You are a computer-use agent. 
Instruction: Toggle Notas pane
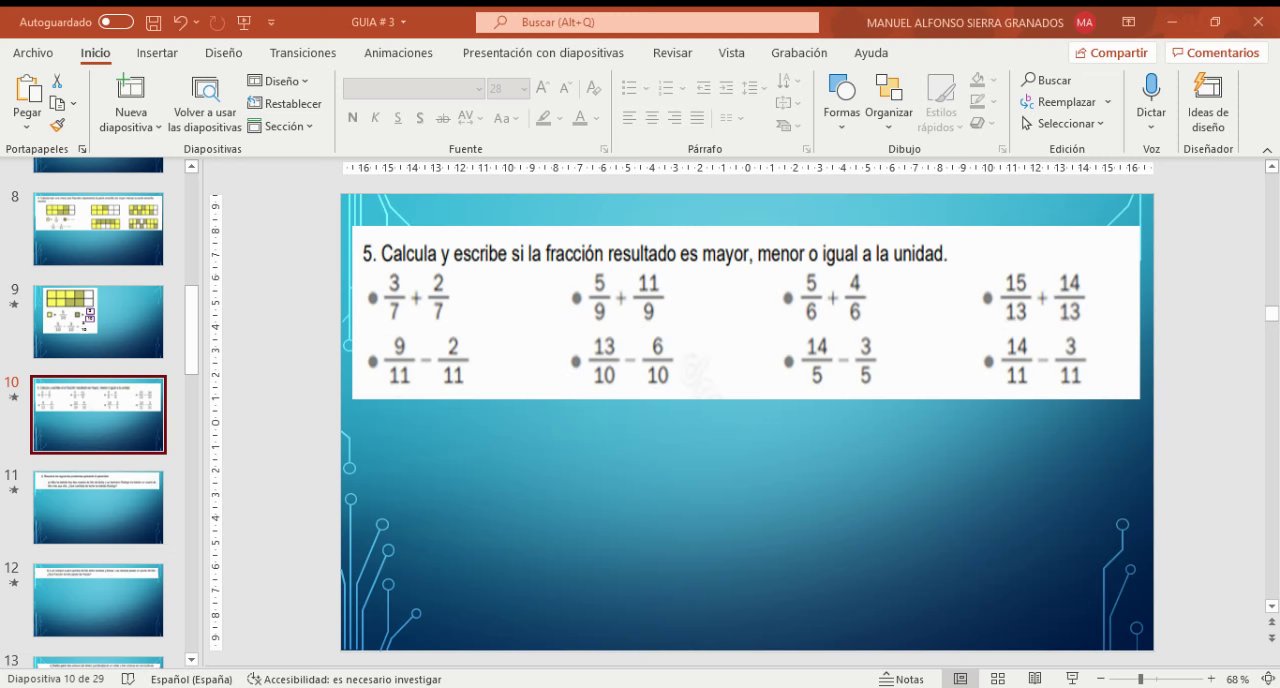[901, 679]
